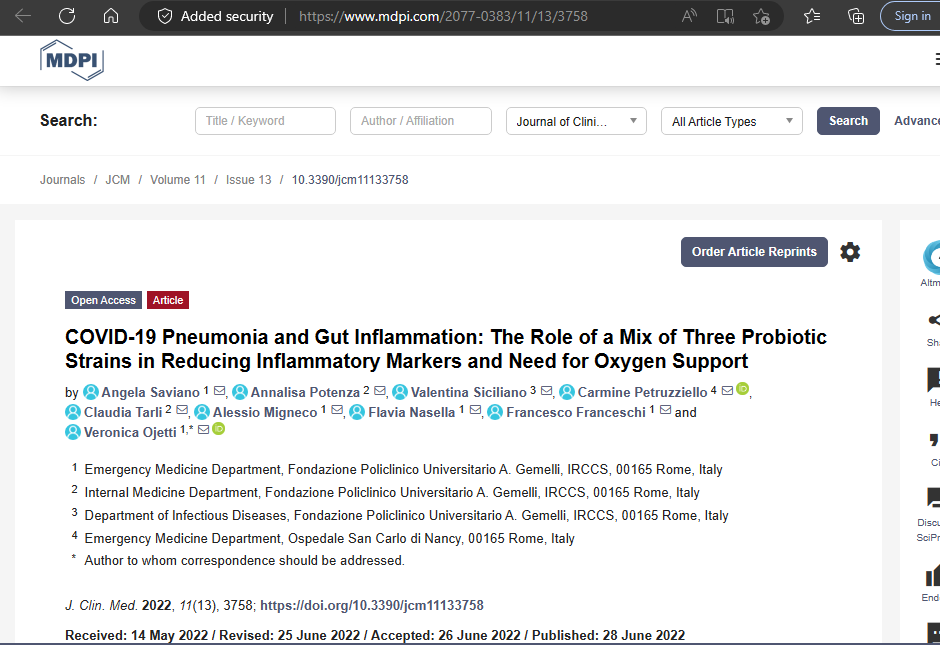Click the Department of Infectious Diseases affiliation
The height and width of the screenshot is (645, 940).
[406, 516]
